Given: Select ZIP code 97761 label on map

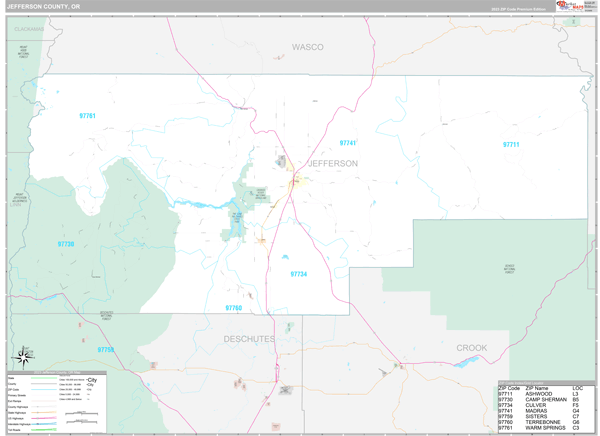Looking at the screenshot, I should coord(87,117).
